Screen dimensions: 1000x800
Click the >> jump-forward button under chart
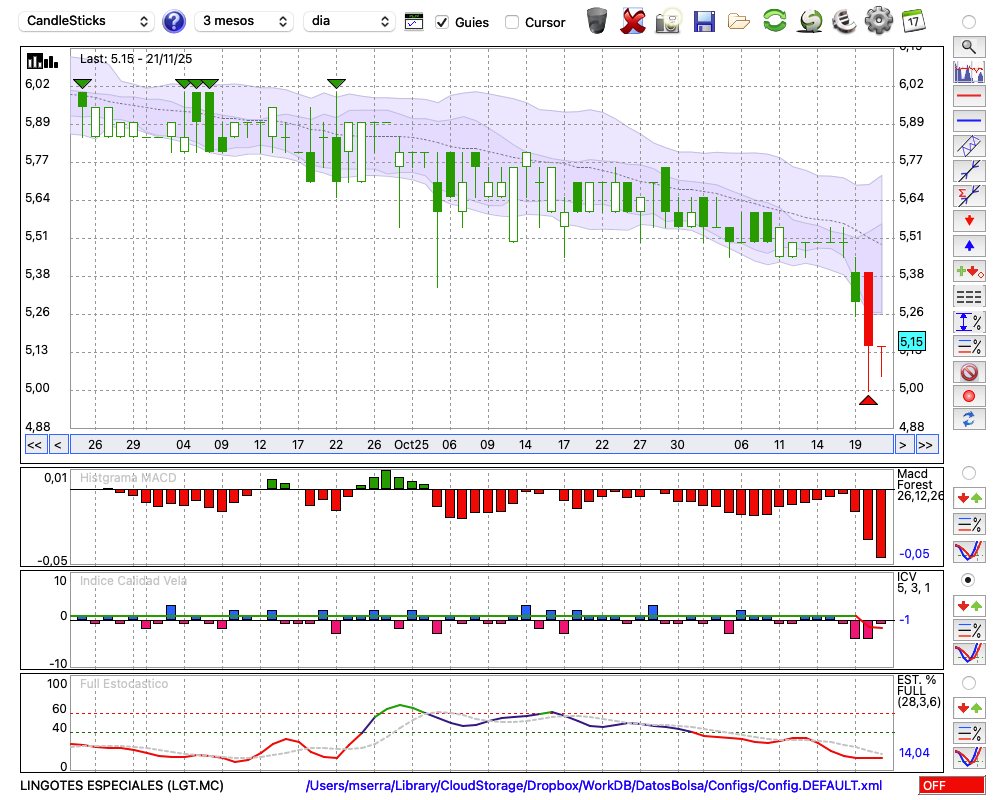tap(927, 445)
